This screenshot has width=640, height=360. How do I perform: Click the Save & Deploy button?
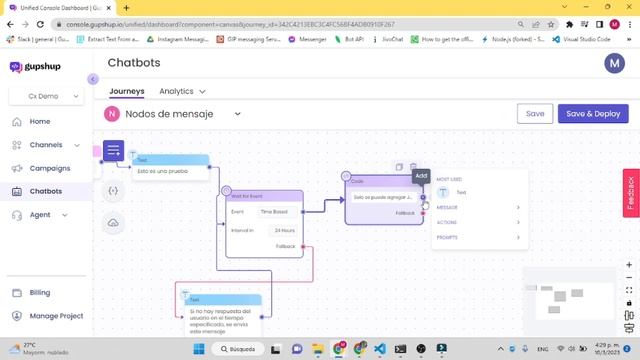pos(593,113)
